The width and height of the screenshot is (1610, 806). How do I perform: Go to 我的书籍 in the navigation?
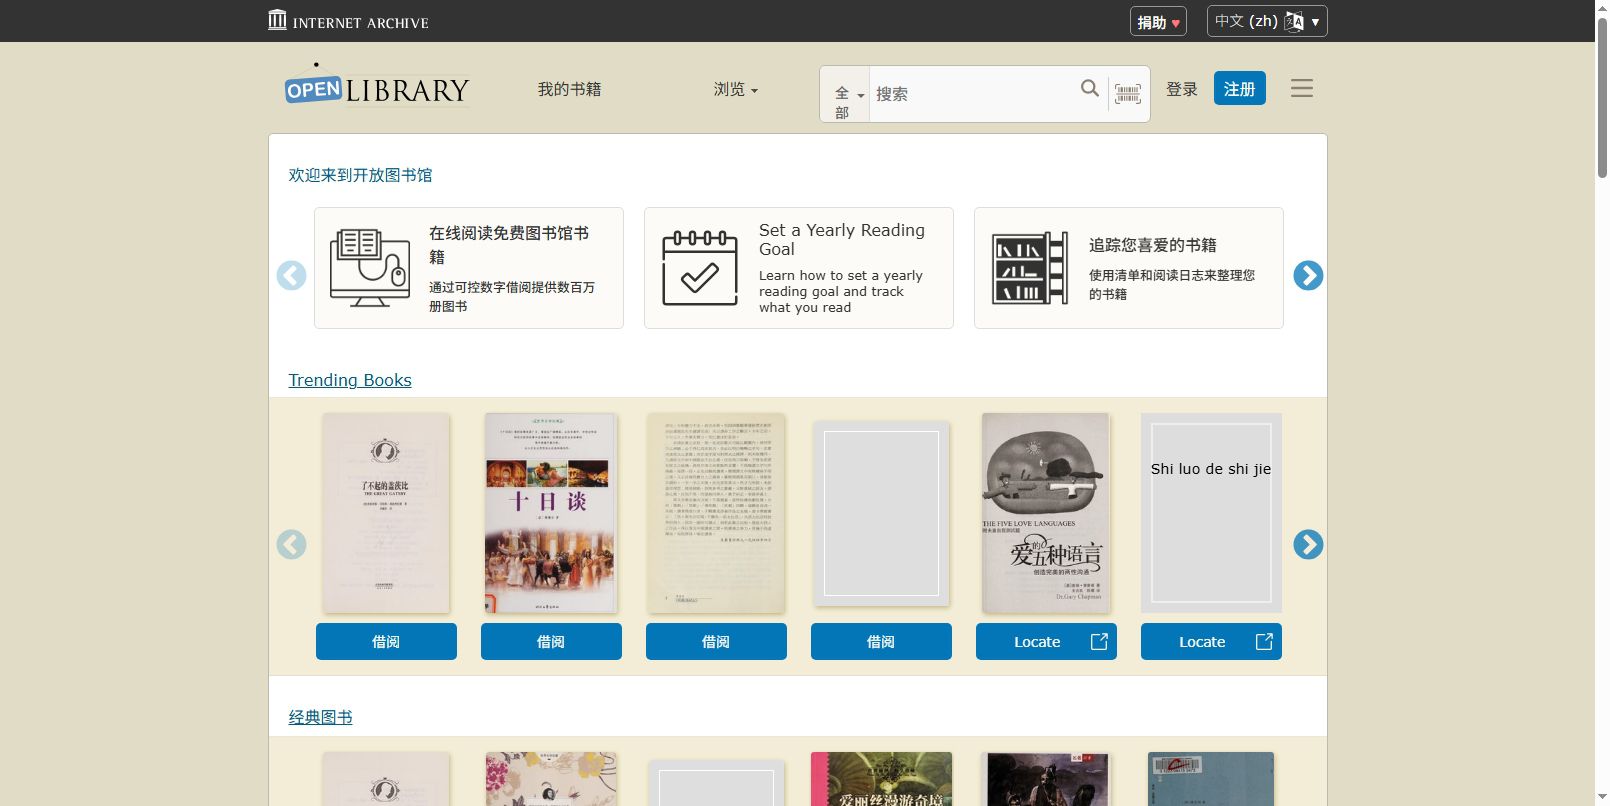[569, 89]
